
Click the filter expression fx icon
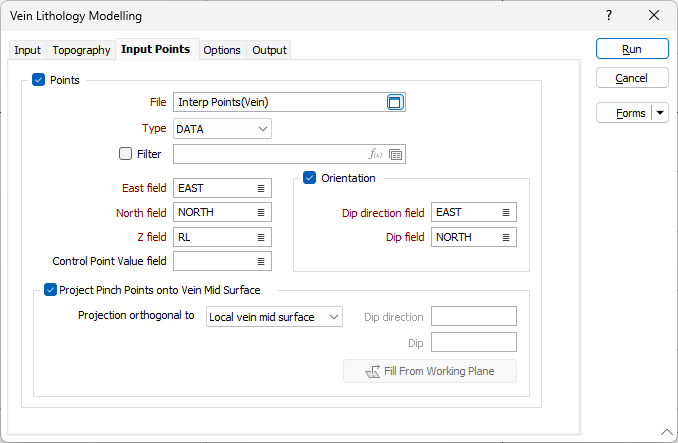[375, 154]
